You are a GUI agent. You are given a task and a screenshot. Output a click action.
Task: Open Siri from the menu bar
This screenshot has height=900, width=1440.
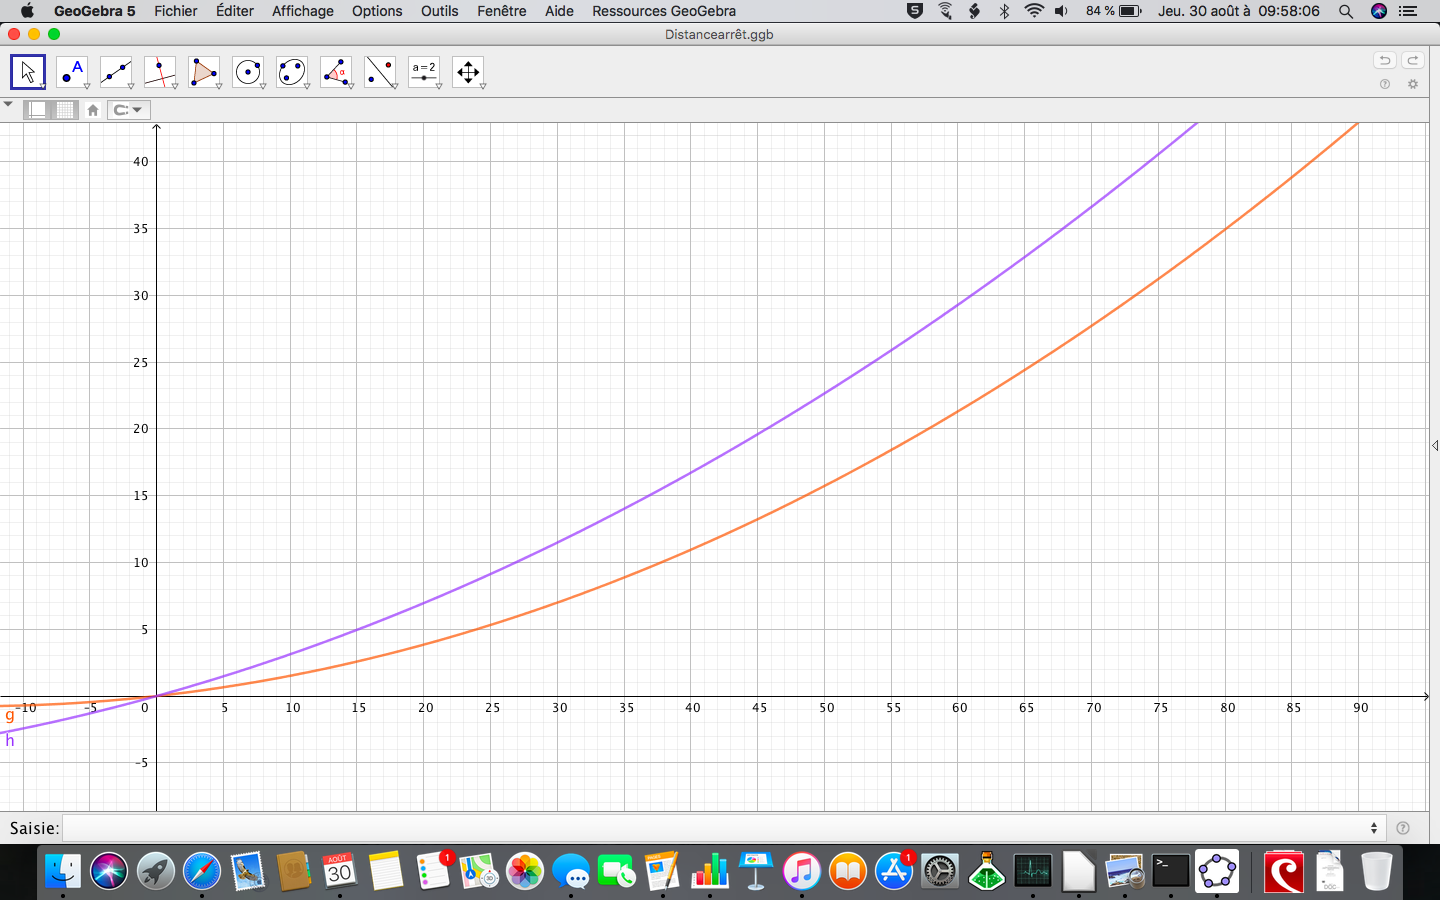coord(1379,11)
